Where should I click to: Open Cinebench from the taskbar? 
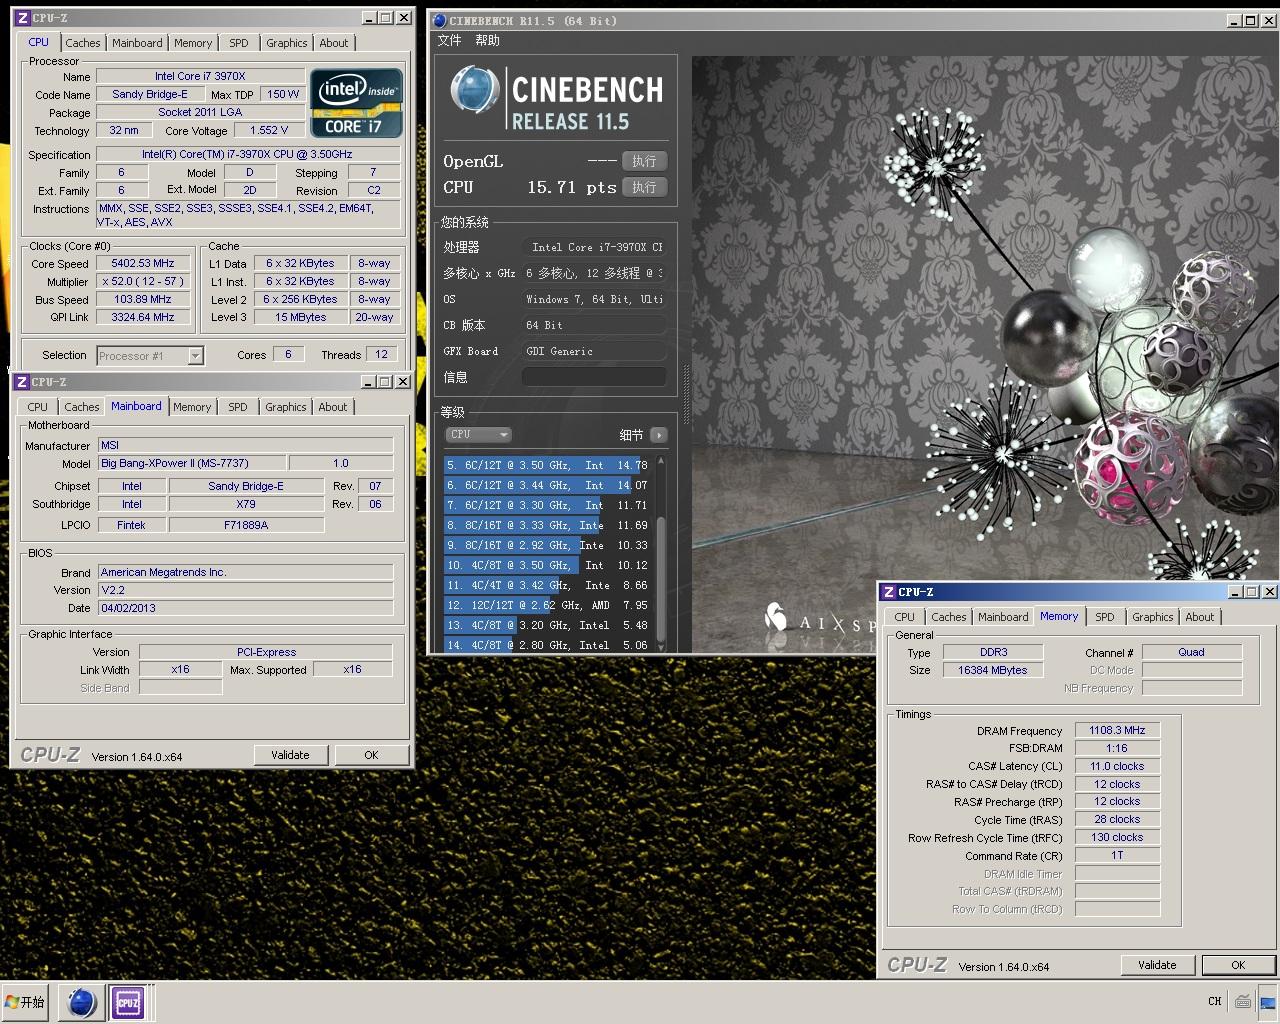pyautogui.click(x=82, y=1002)
